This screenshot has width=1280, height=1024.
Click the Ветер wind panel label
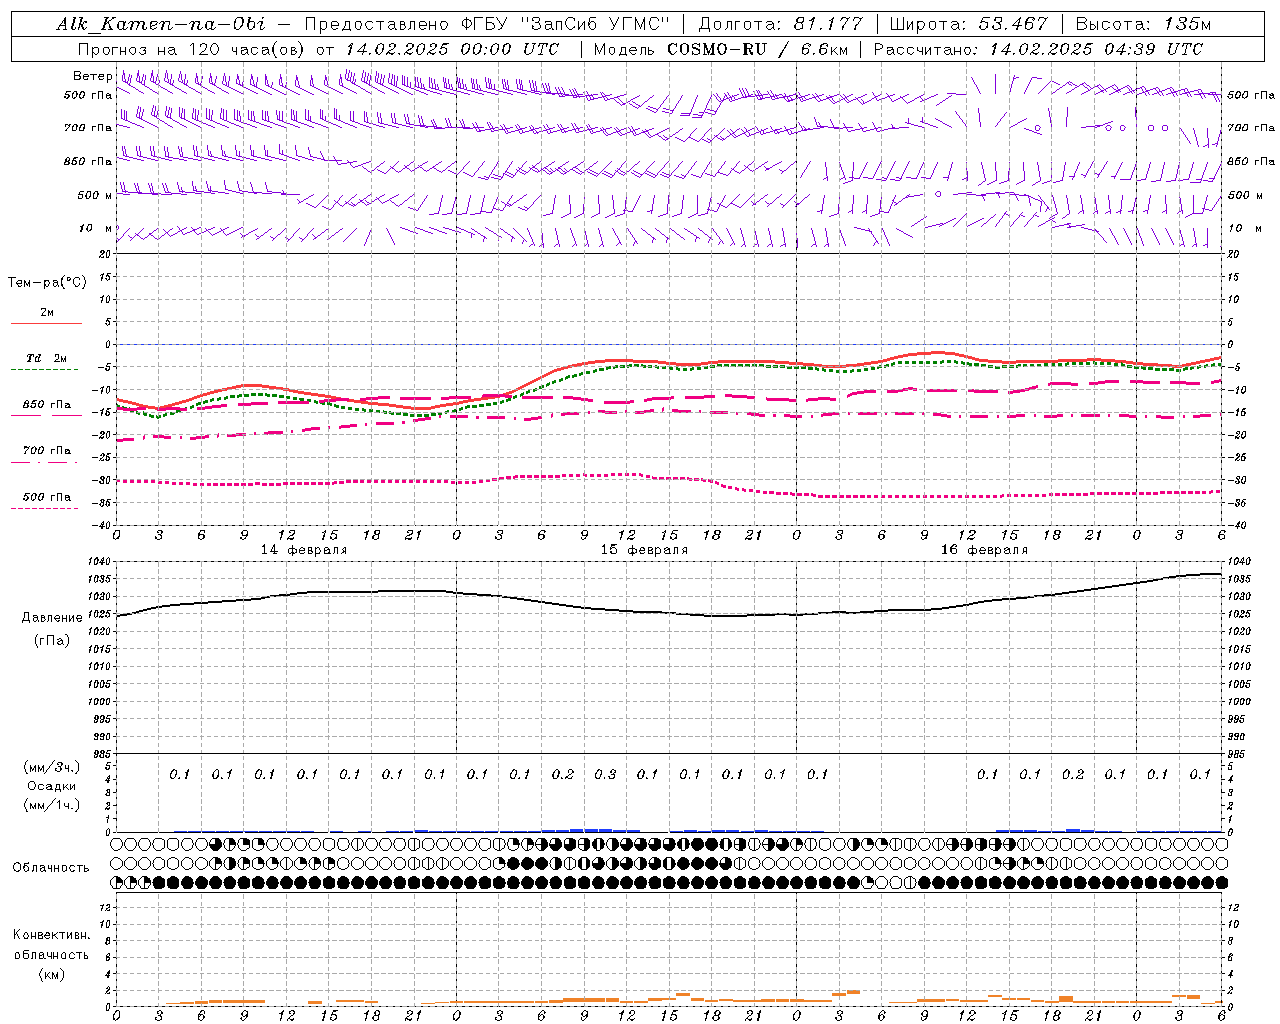click(x=92, y=76)
